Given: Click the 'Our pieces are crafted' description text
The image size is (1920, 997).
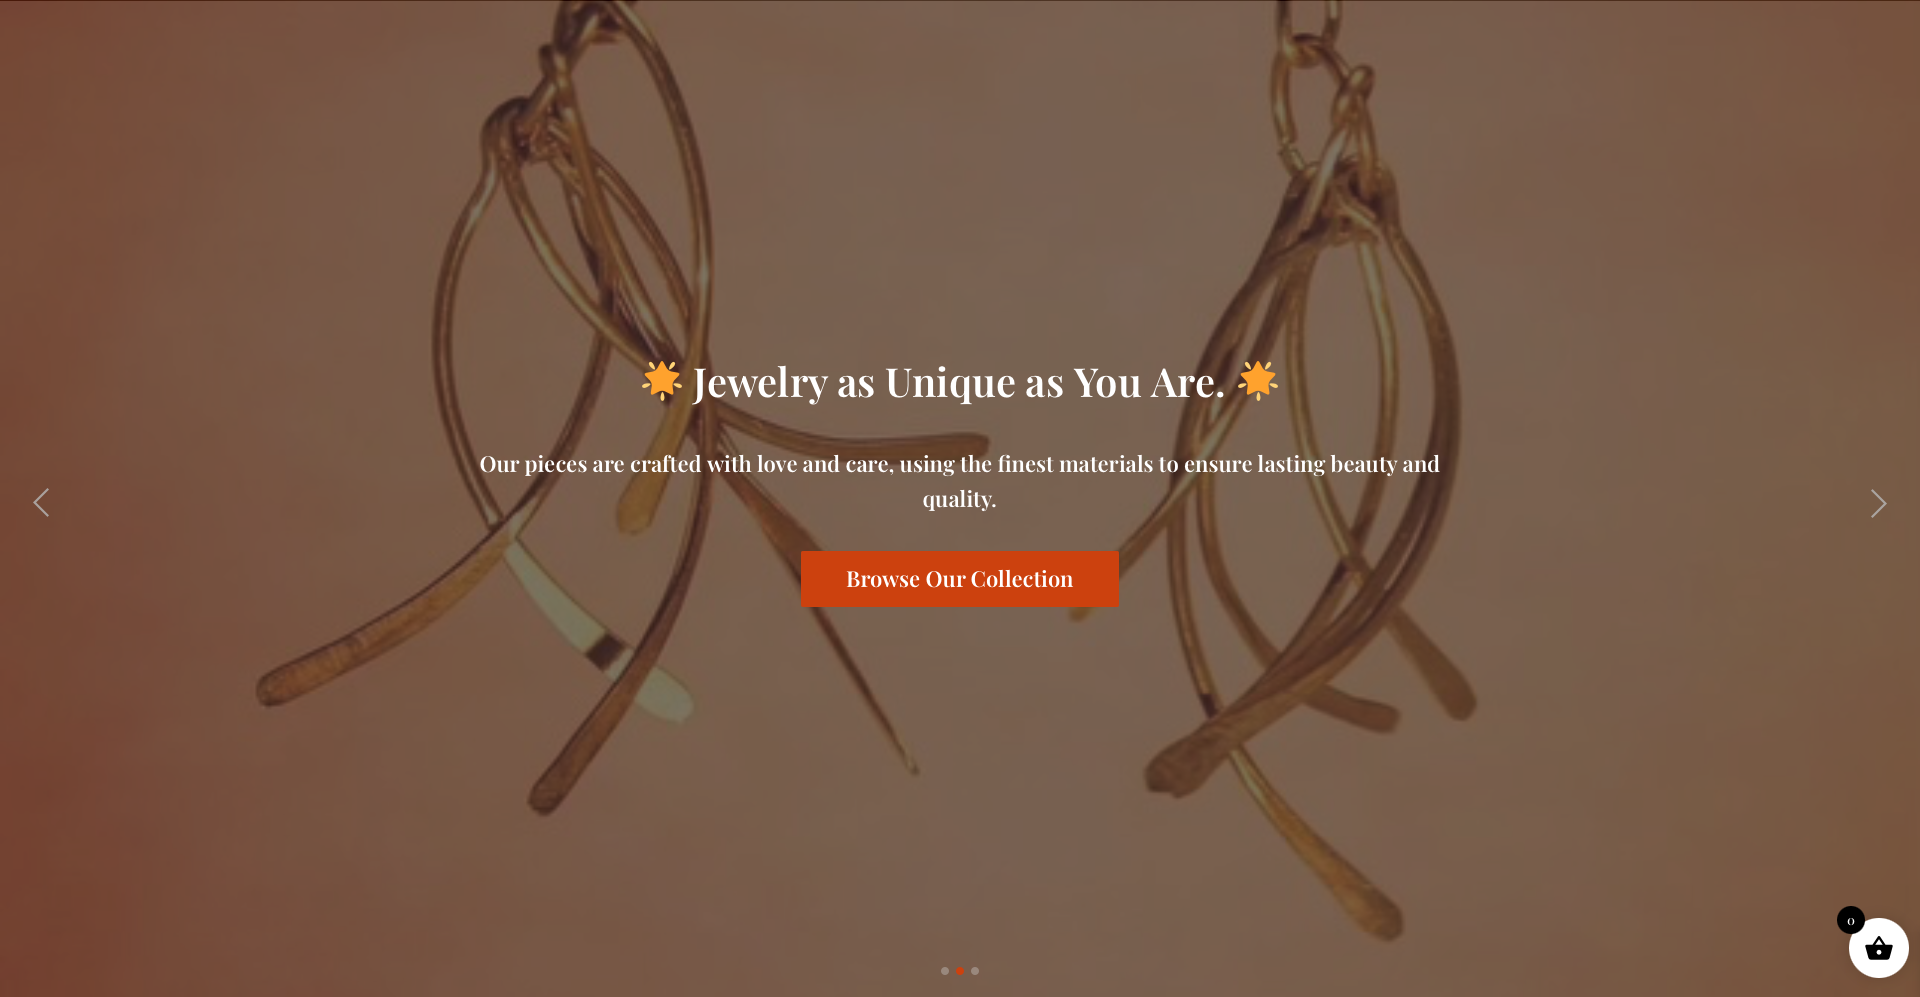Looking at the screenshot, I should click(960, 481).
